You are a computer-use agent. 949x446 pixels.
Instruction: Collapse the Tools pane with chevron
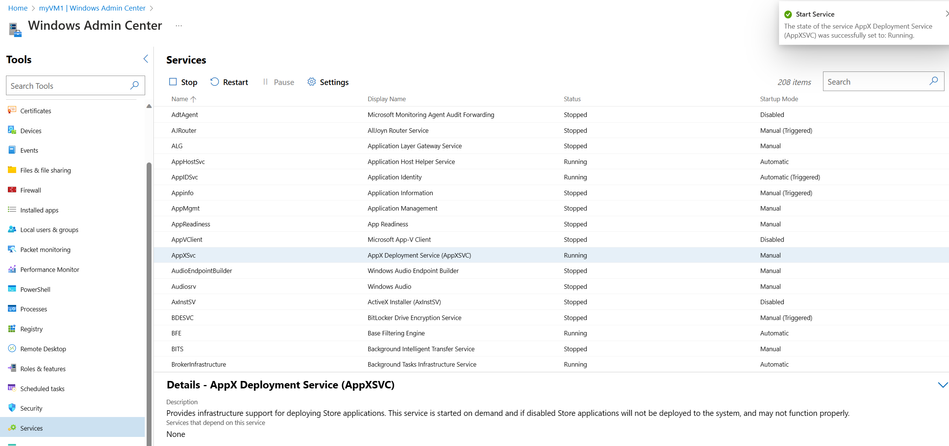[x=145, y=59]
